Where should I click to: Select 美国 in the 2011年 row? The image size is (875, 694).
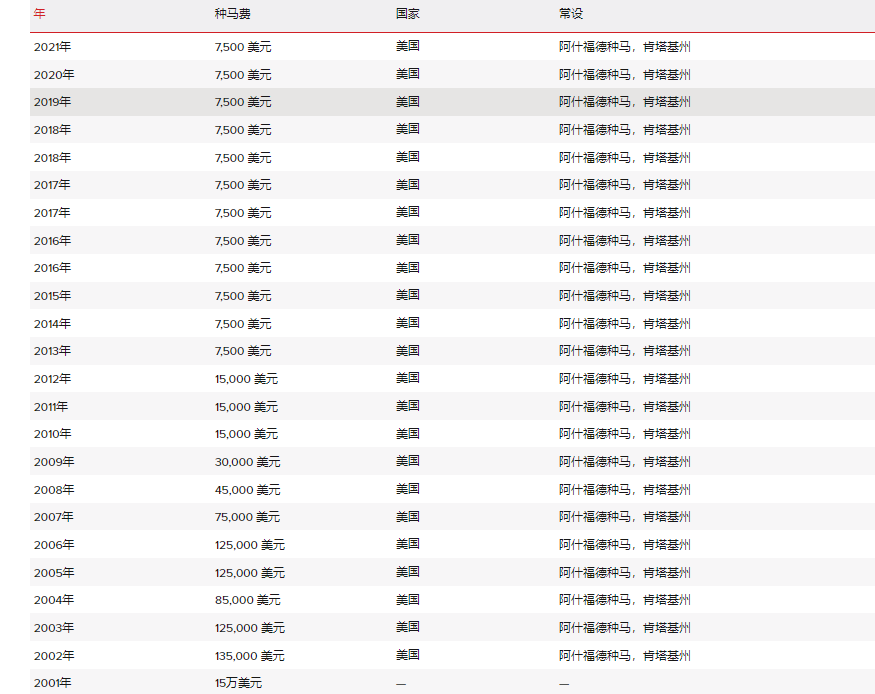click(407, 406)
